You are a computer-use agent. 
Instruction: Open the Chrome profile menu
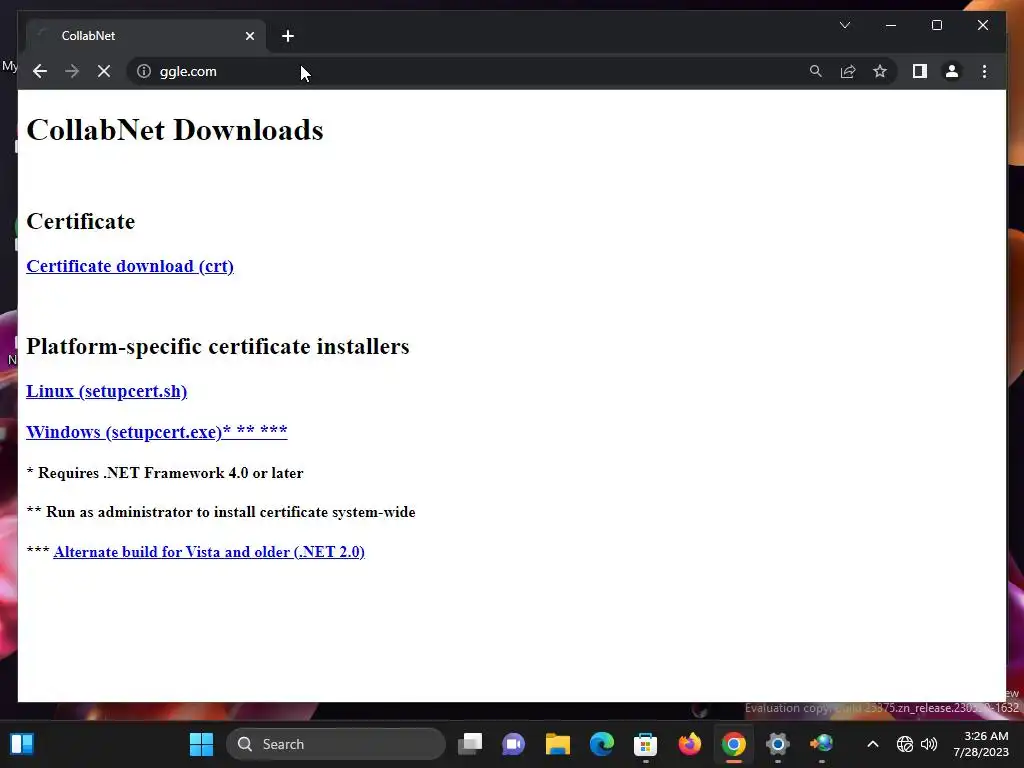pos(952,71)
